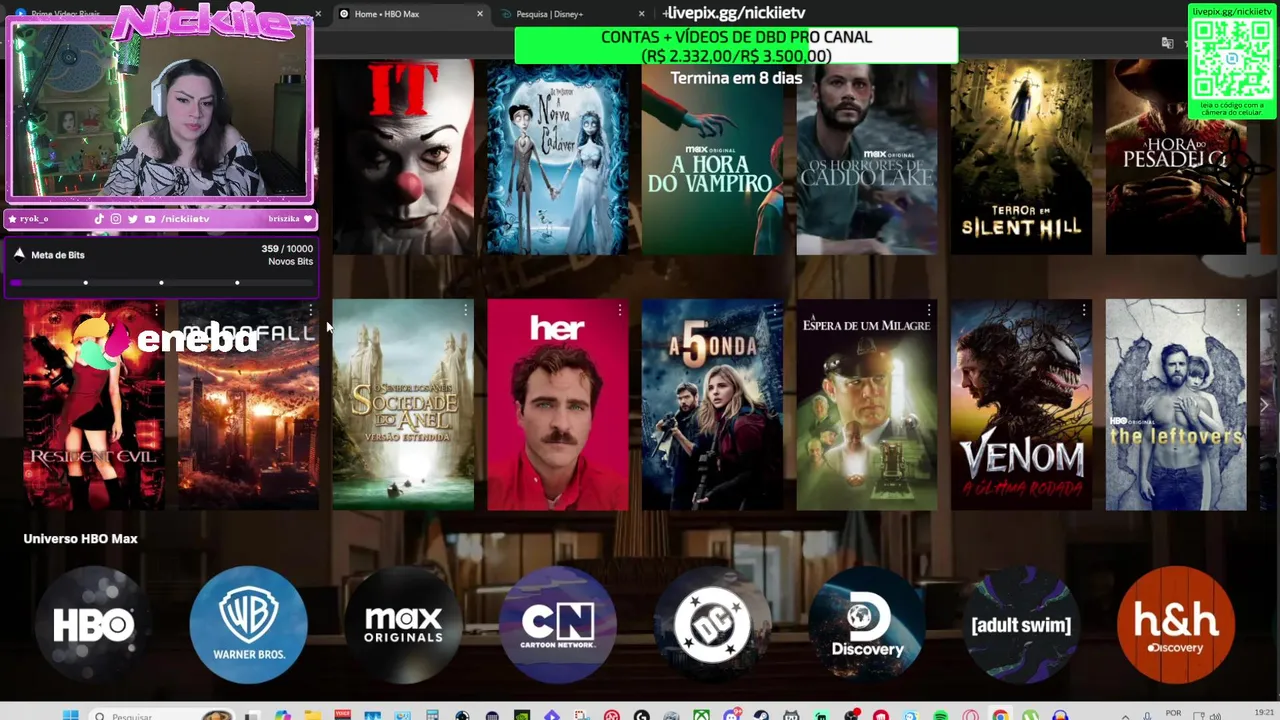Open options menu on Resident Evil poster
This screenshot has width=1280, height=720.
pos(156,311)
